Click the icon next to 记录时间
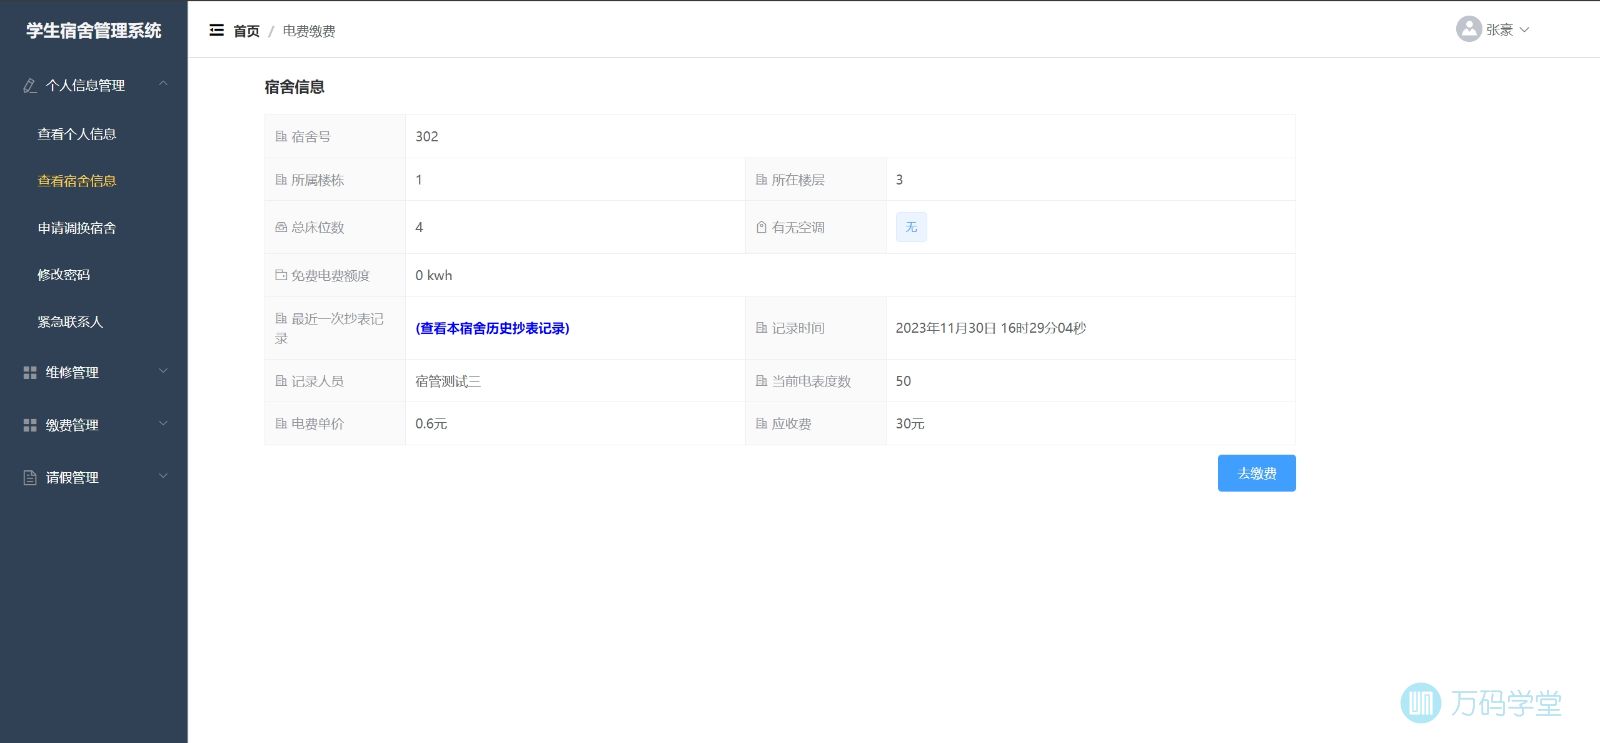 click(761, 328)
